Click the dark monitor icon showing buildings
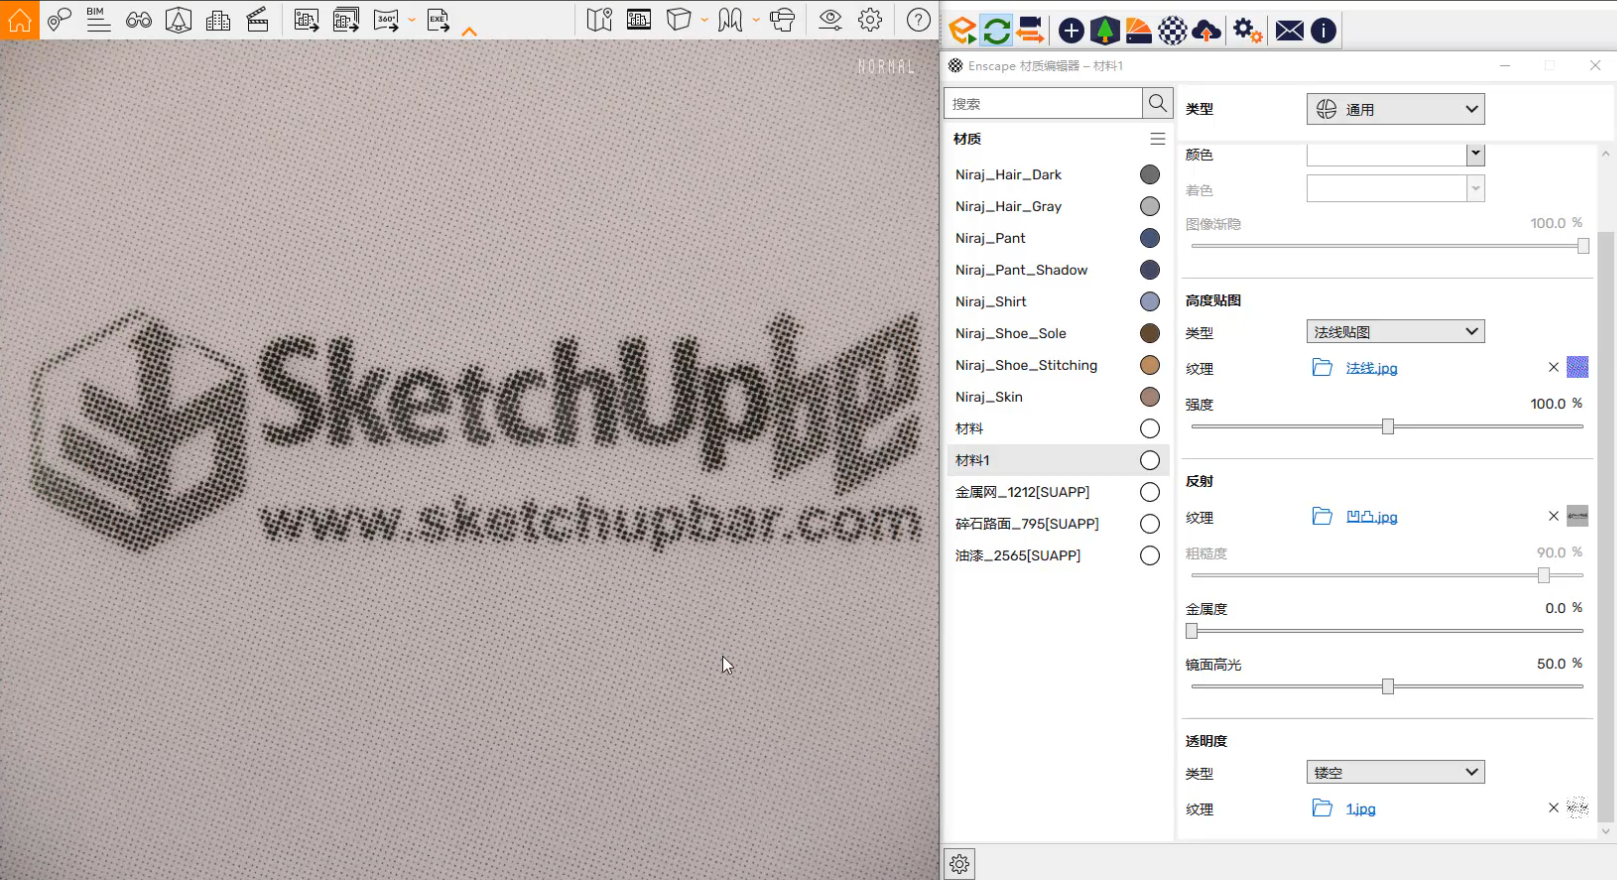 639,20
